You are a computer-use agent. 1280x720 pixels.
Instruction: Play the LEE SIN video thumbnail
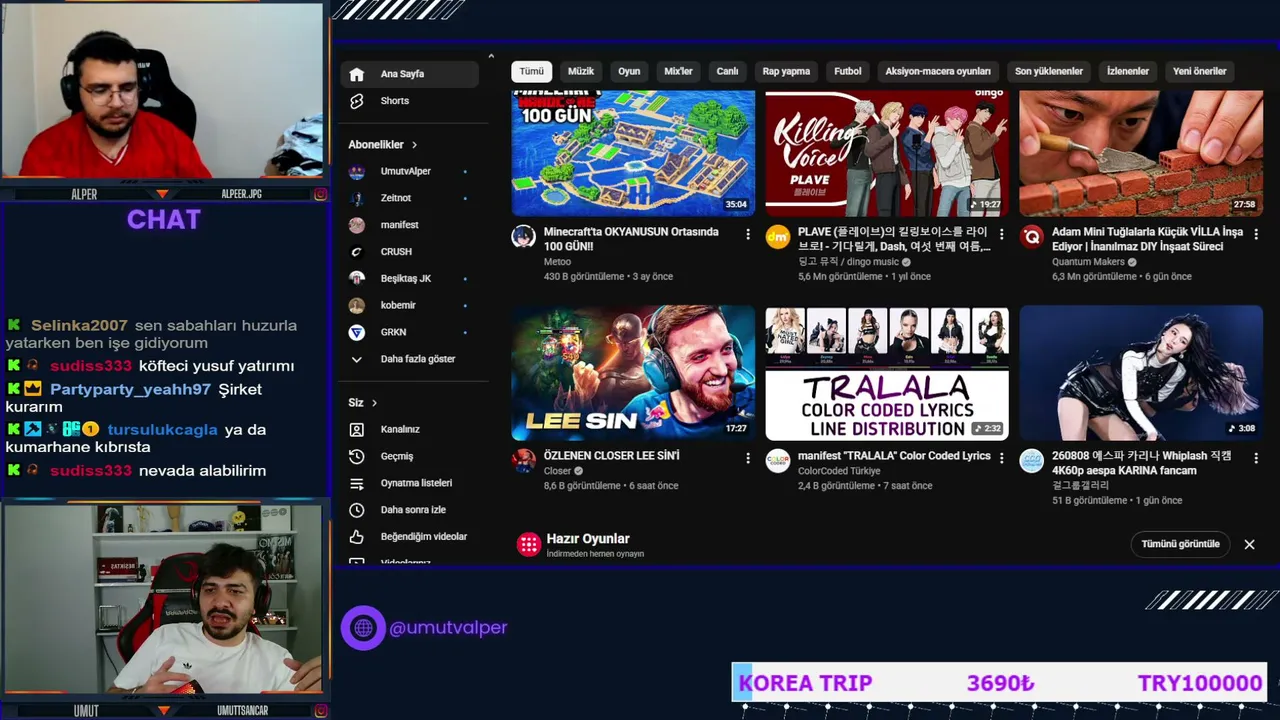pos(633,373)
